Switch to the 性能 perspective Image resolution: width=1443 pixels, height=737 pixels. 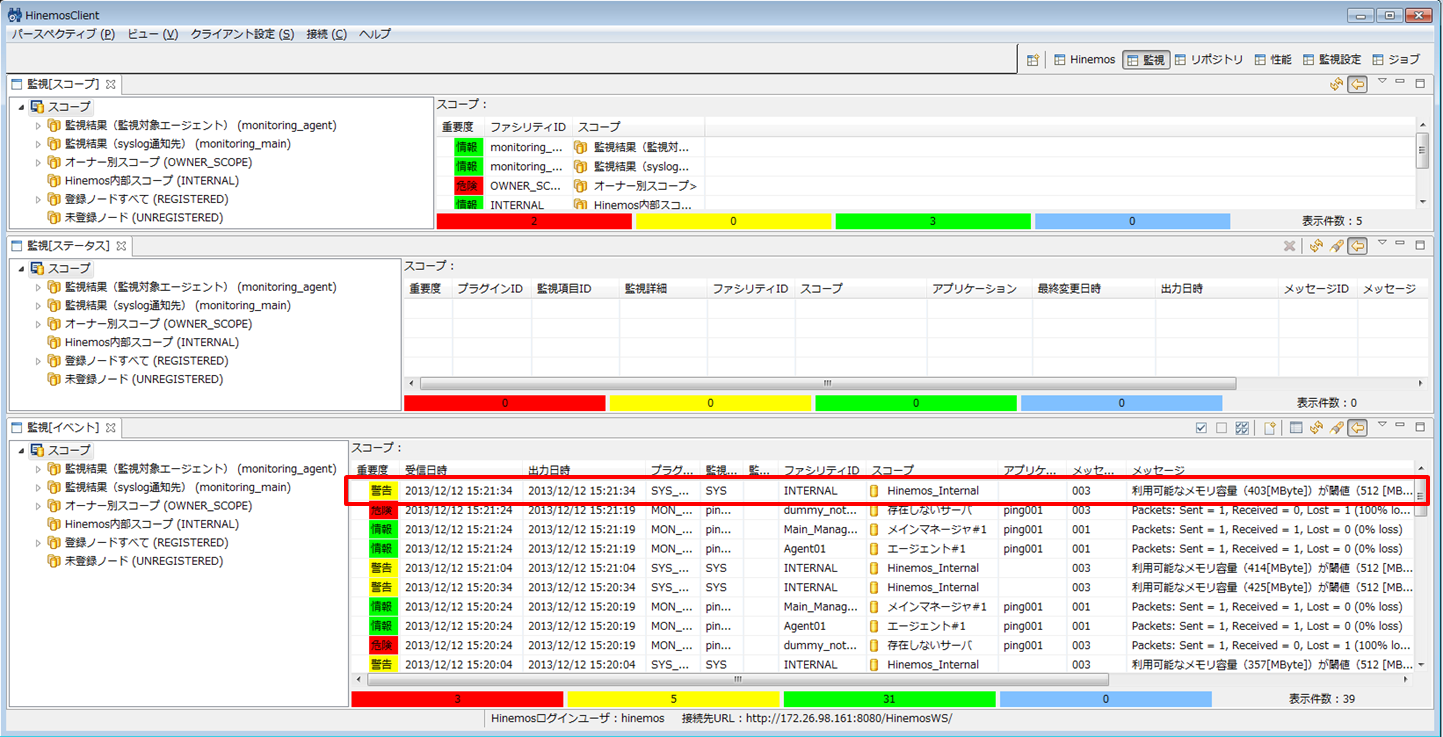1272,60
